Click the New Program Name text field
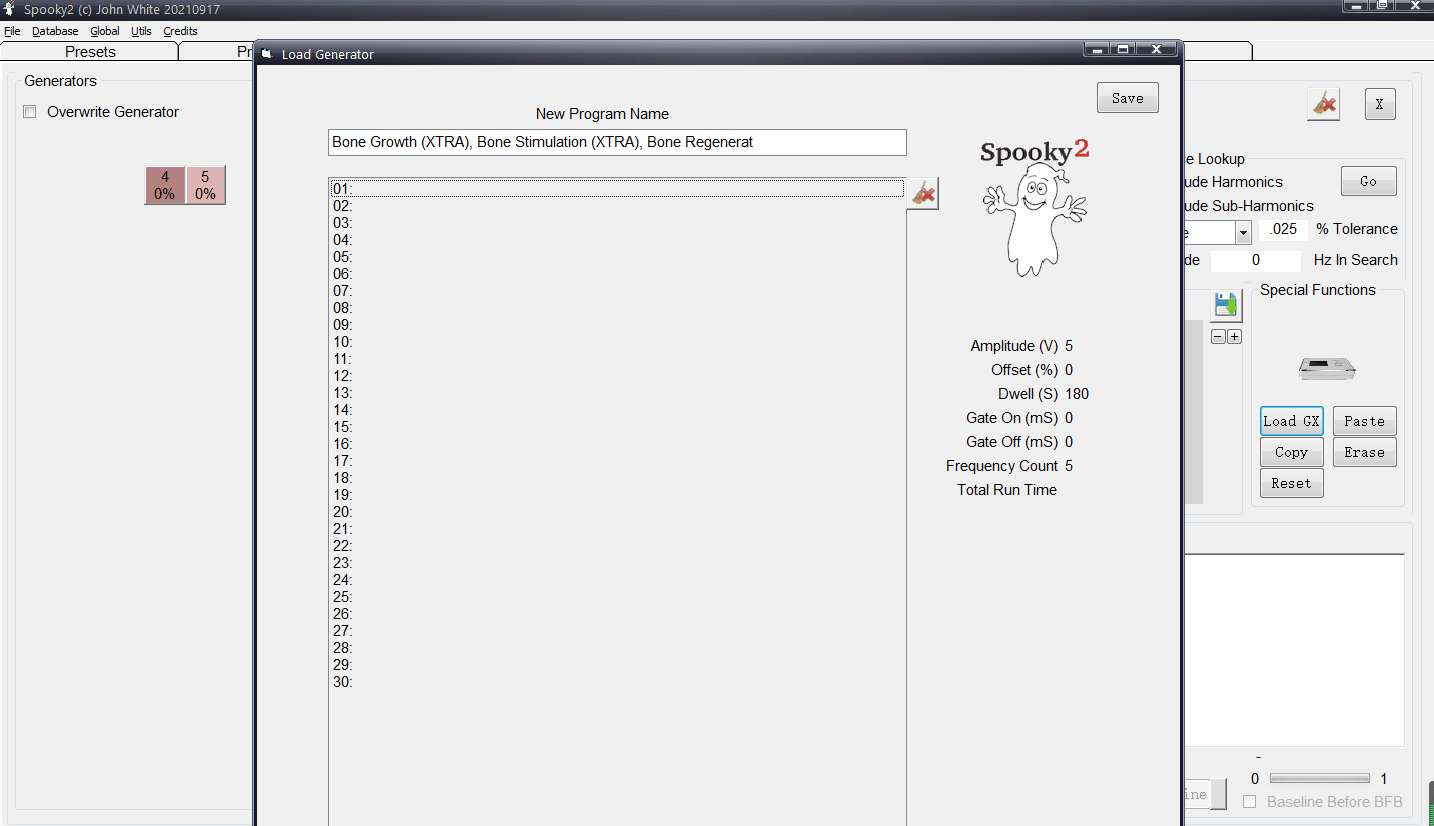The height and width of the screenshot is (826, 1434). (x=616, y=142)
